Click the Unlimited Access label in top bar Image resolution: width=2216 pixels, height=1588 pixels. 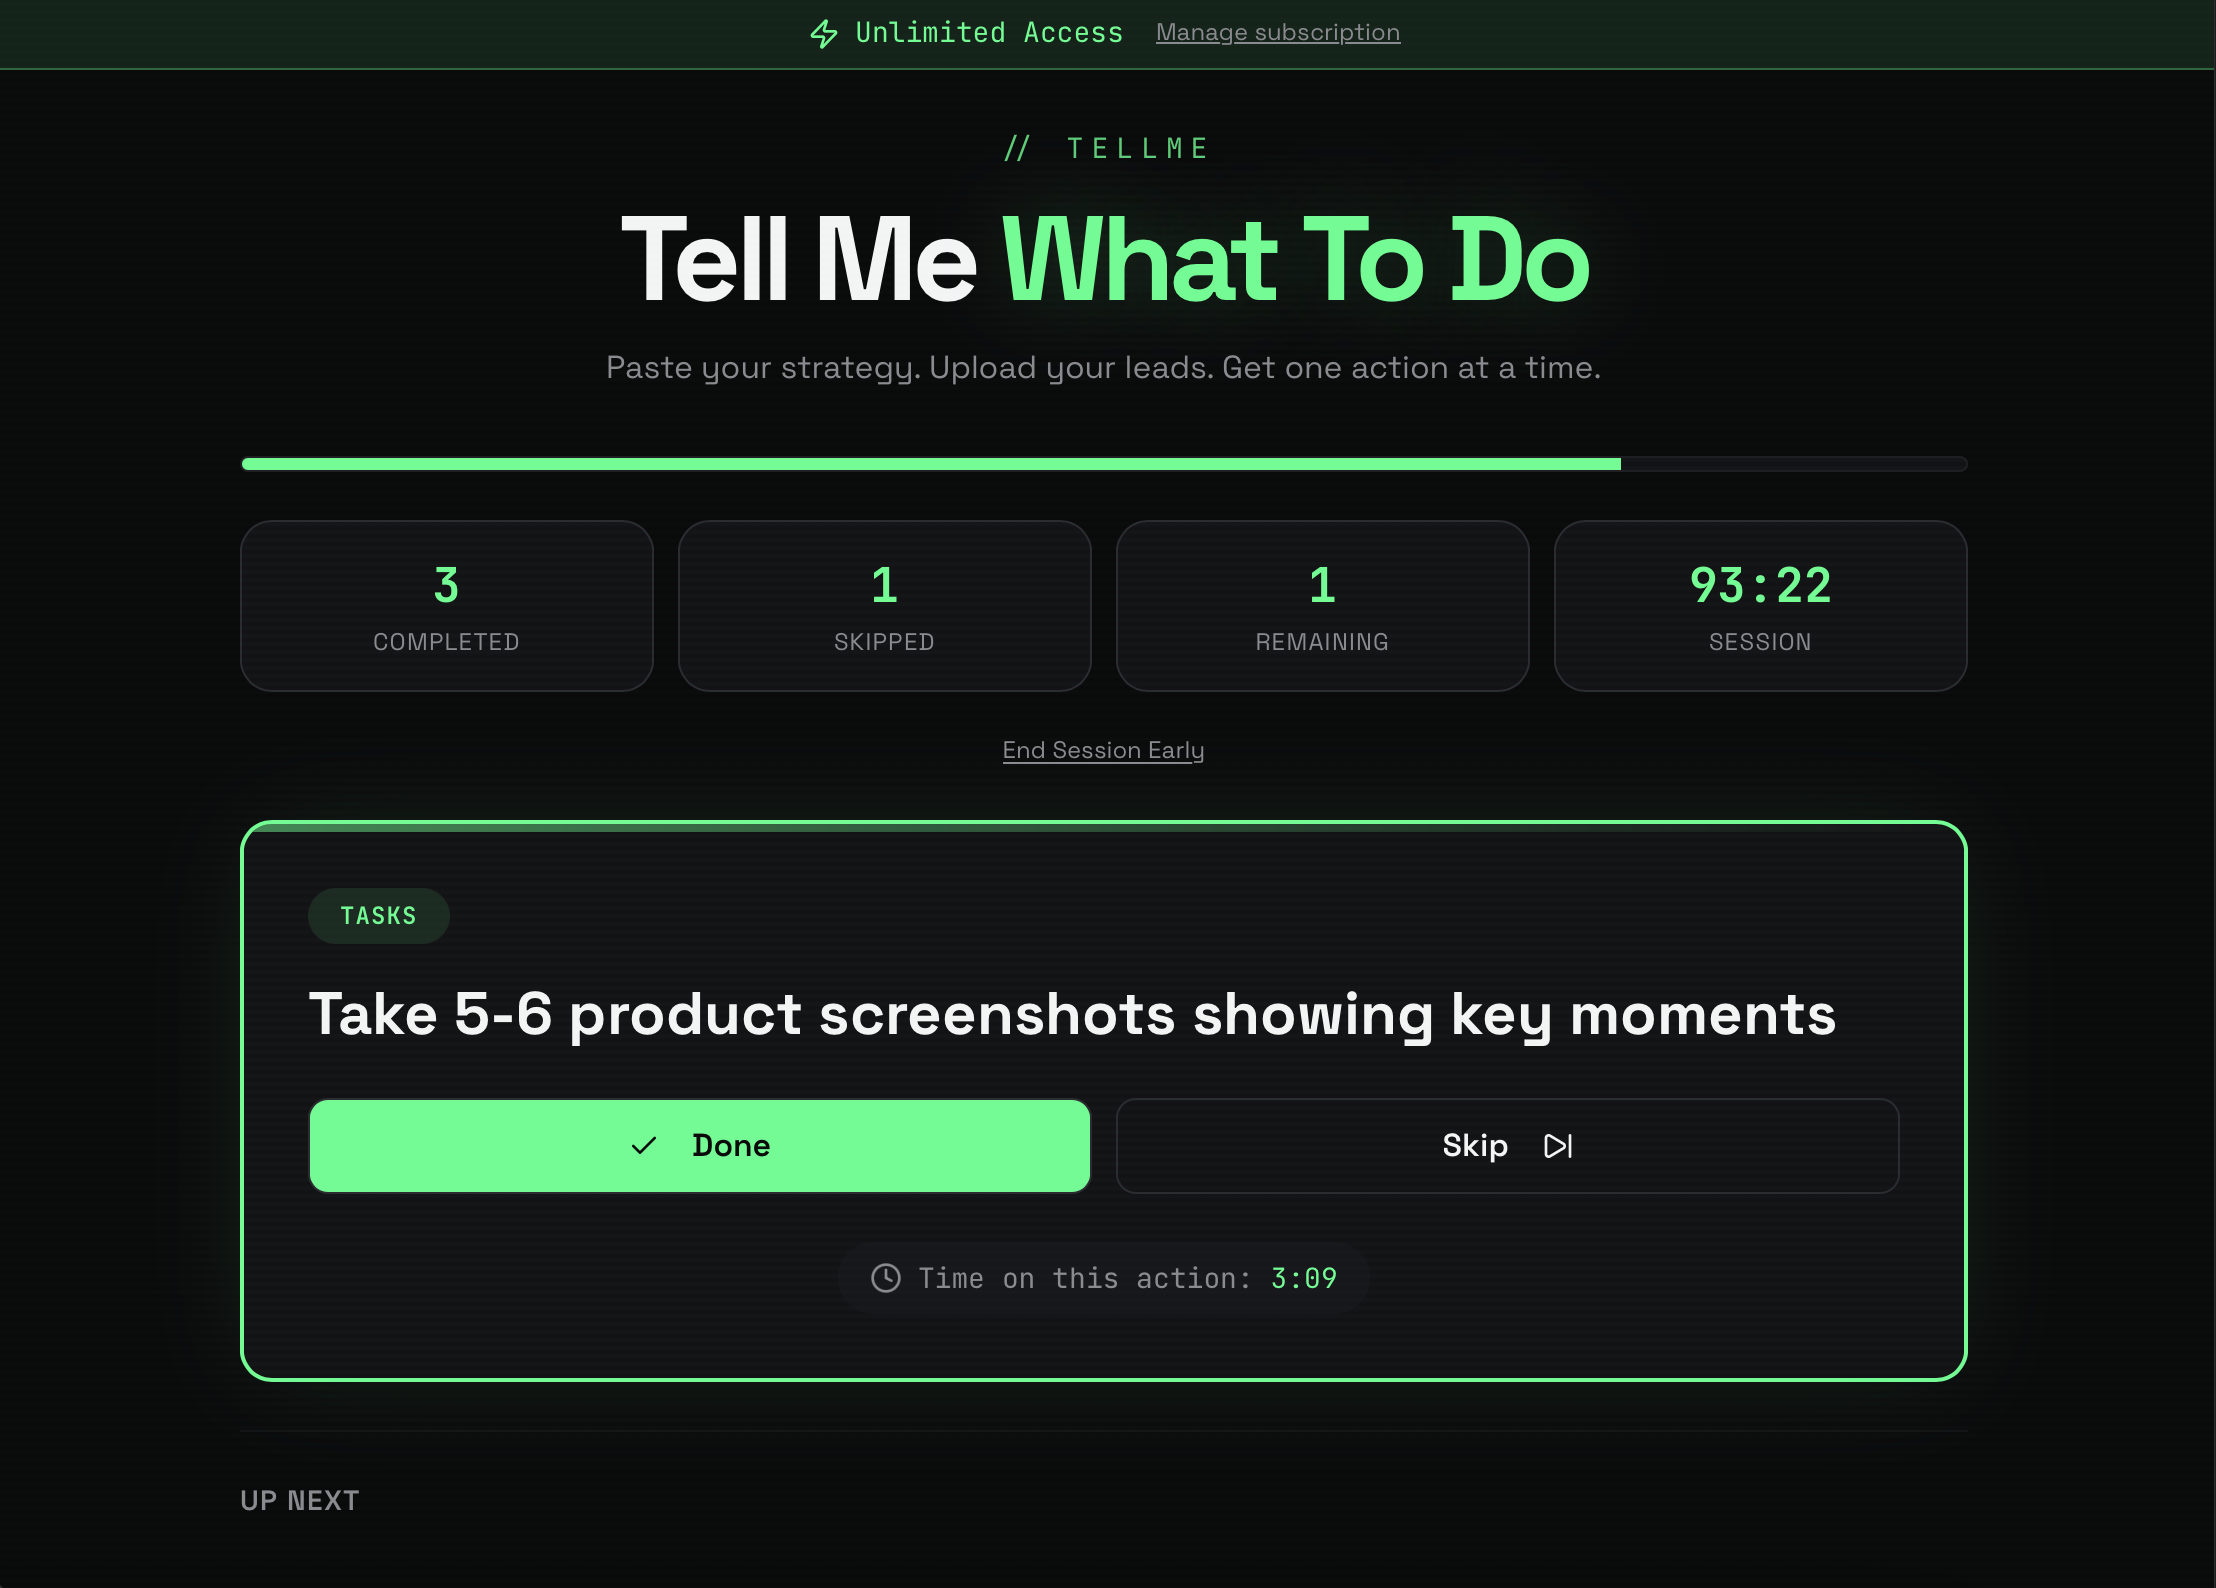click(x=988, y=33)
